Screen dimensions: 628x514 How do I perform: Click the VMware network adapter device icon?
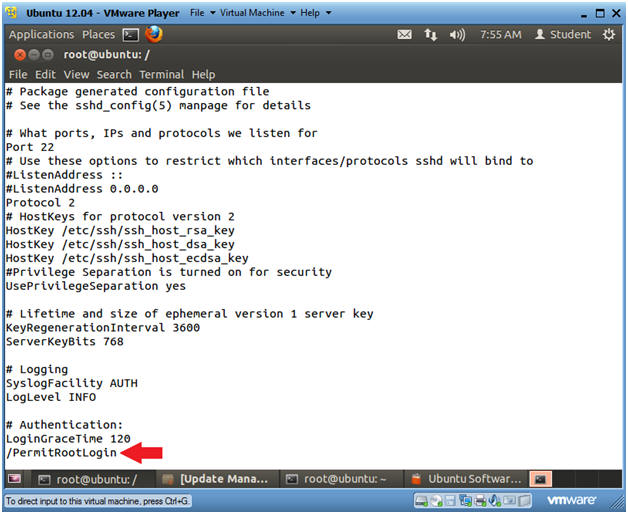[465, 500]
